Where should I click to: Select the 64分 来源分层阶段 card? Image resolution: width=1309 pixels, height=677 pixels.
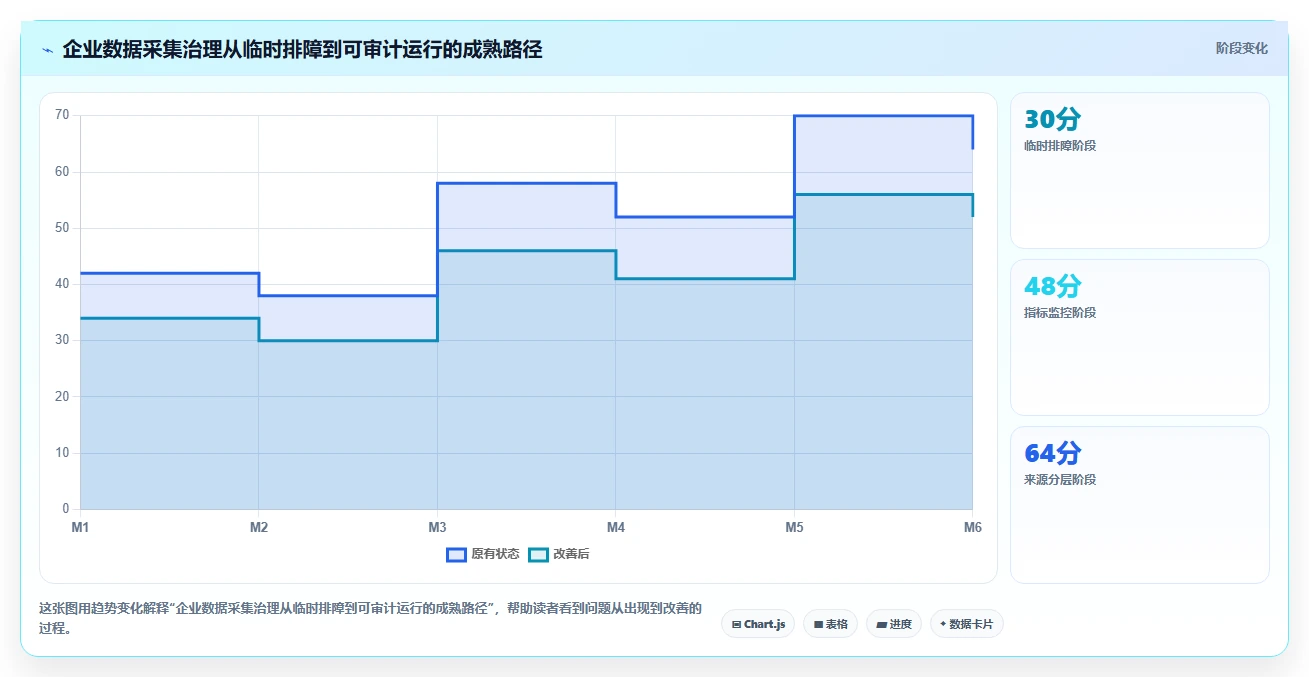[x=1140, y=505]
